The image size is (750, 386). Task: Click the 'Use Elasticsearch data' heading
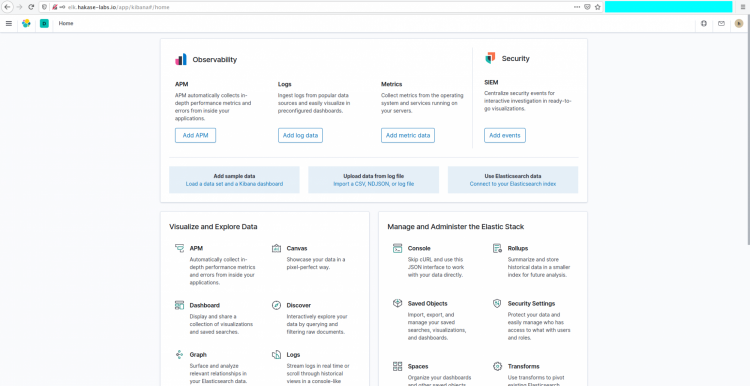click(513, 176)
